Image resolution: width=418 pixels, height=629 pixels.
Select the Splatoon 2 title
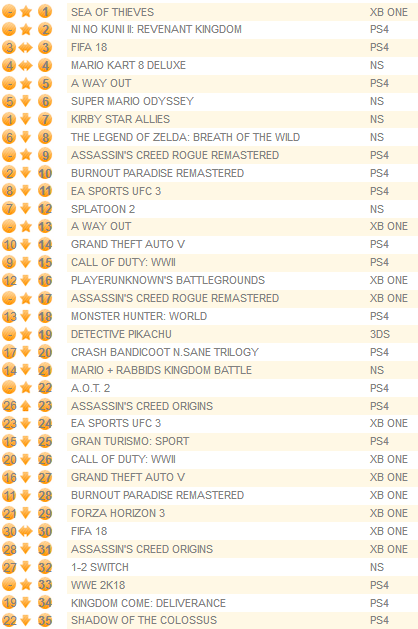103,209
